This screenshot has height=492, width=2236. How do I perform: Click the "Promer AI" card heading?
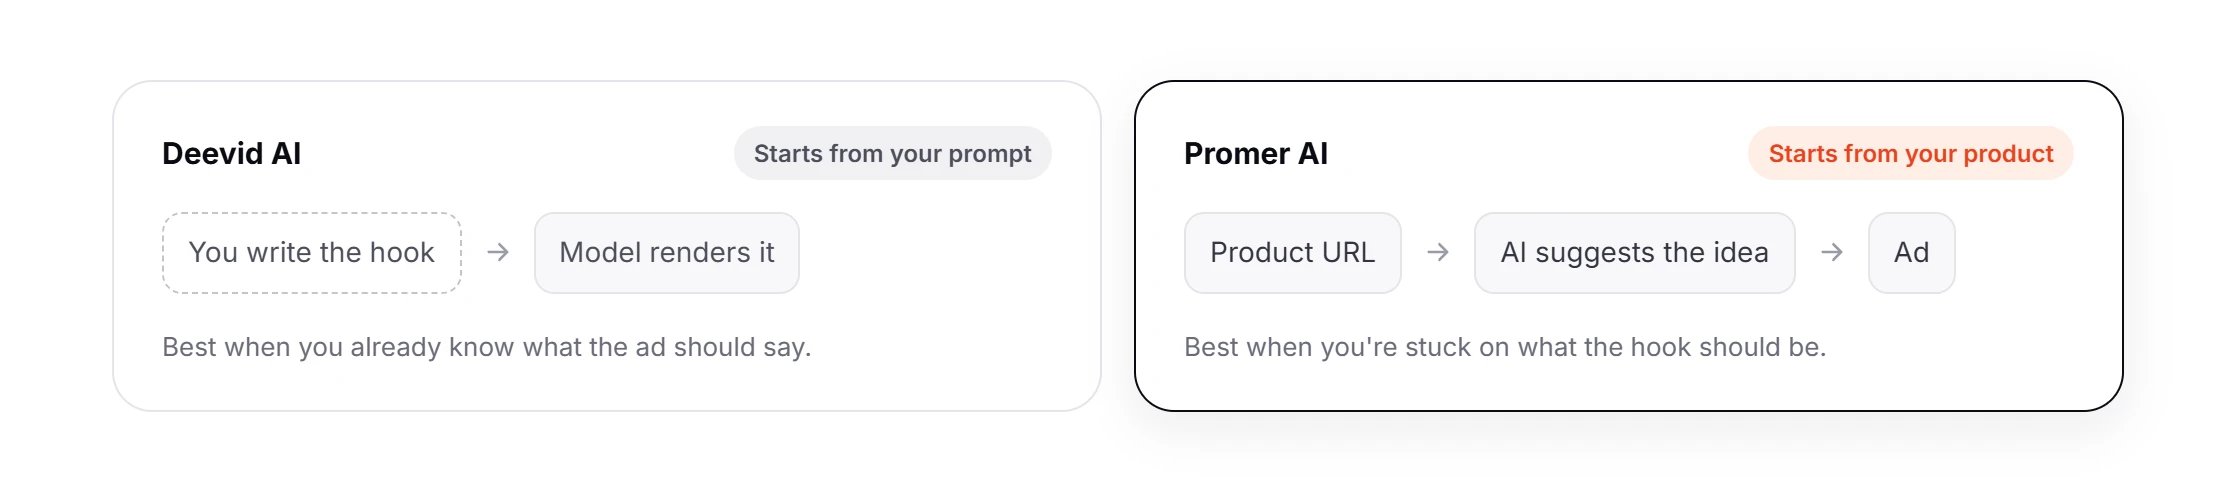pyautogui.click(x=1256, y=153)
